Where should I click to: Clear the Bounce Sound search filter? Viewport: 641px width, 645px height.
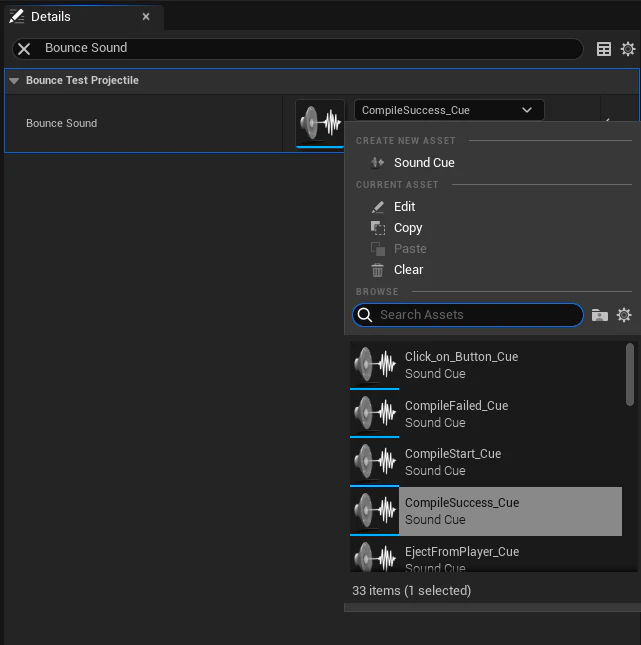24,49
